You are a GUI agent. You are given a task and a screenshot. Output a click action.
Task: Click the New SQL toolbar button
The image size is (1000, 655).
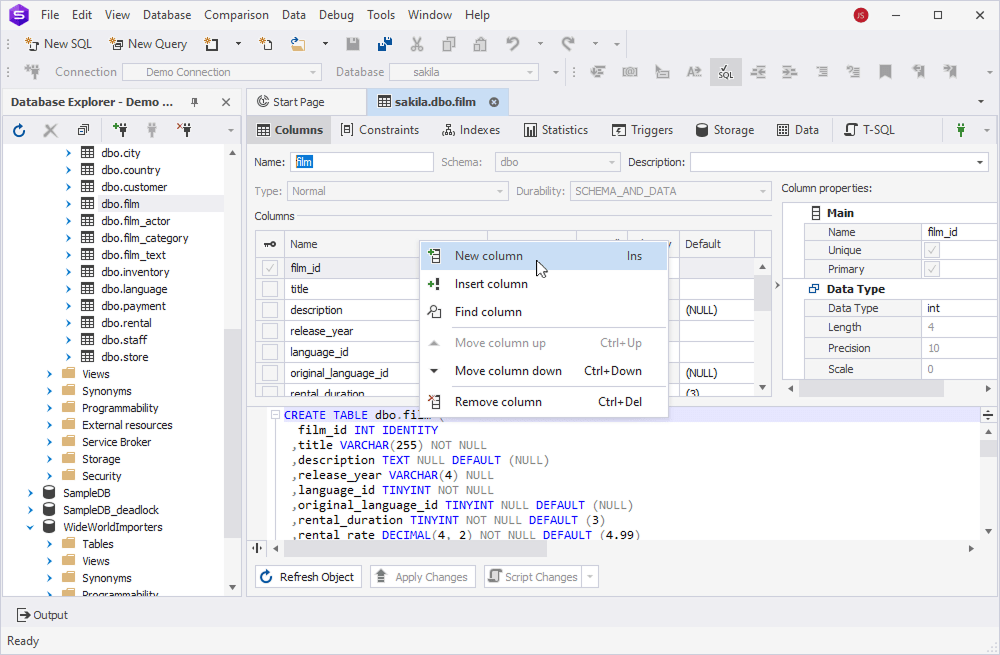pos(58,44)
